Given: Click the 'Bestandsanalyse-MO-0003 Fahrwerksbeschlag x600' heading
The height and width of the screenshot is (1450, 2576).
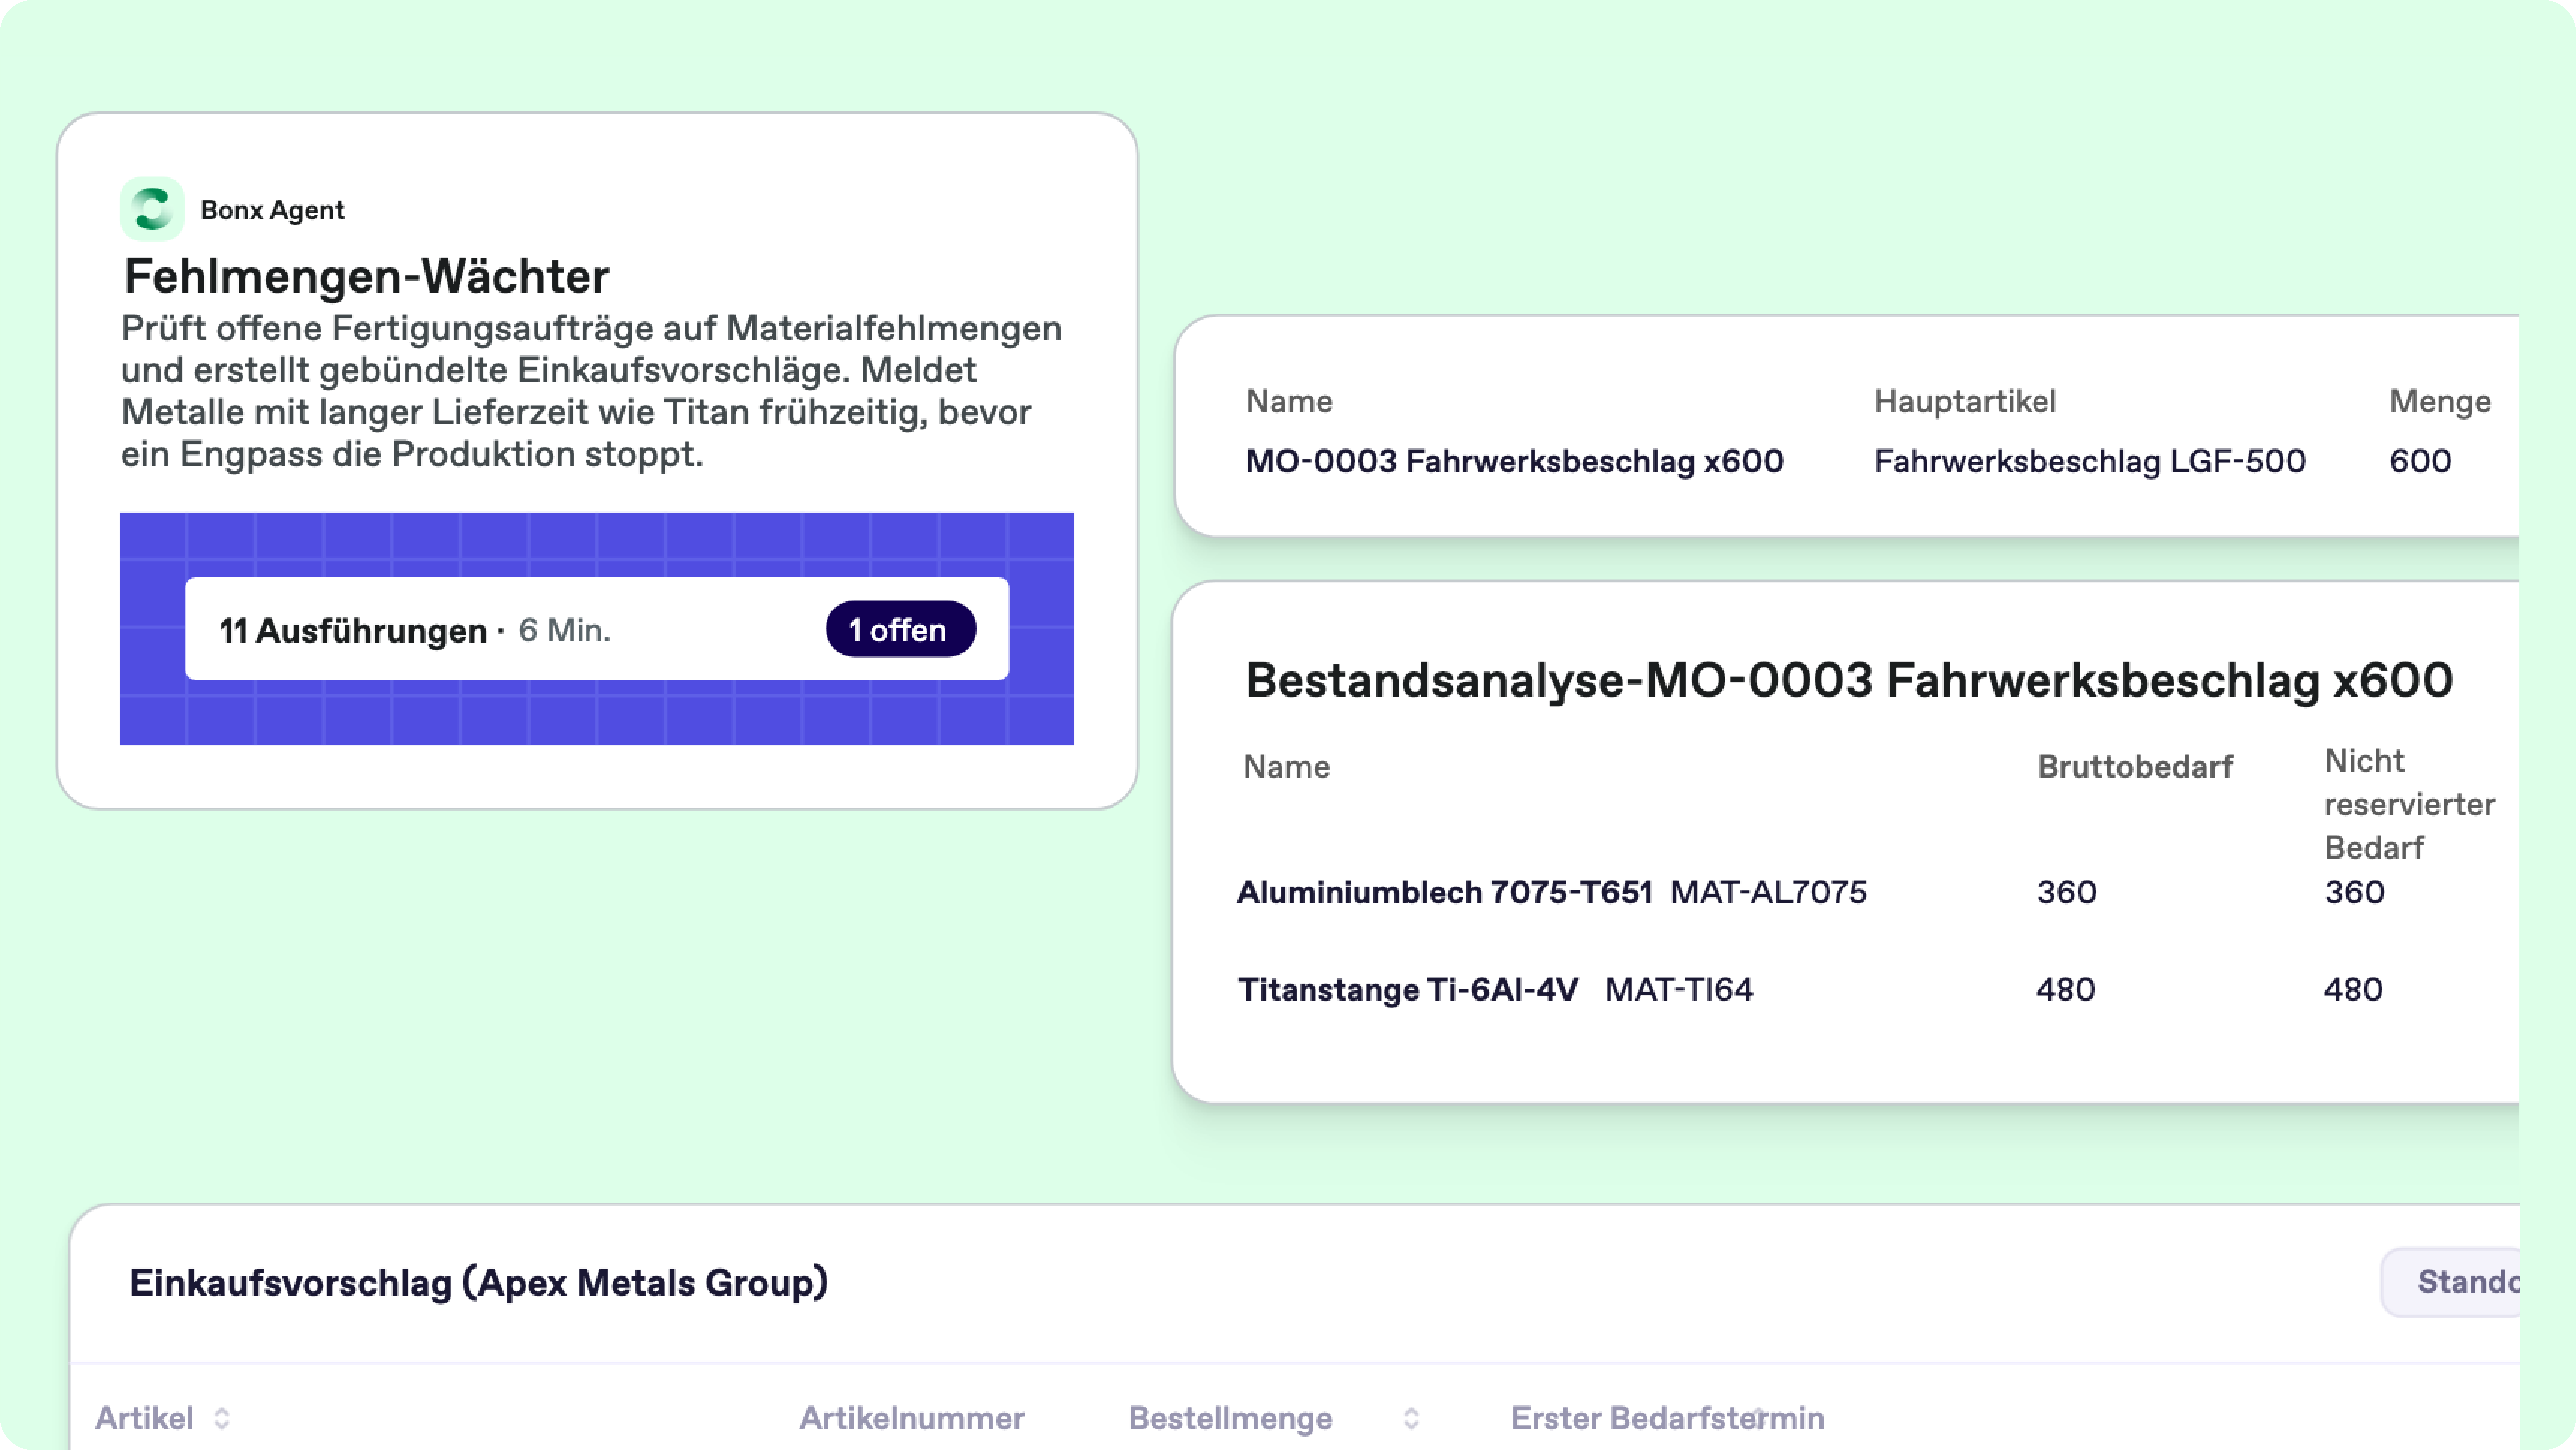Looking at the screenshot, I should click(x=1849, y=681).
